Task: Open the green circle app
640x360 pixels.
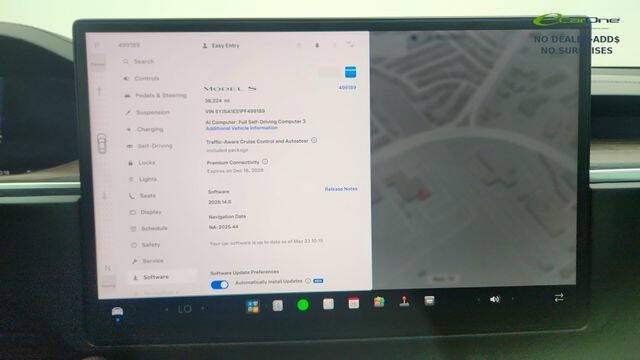Action: coord(303,305)
